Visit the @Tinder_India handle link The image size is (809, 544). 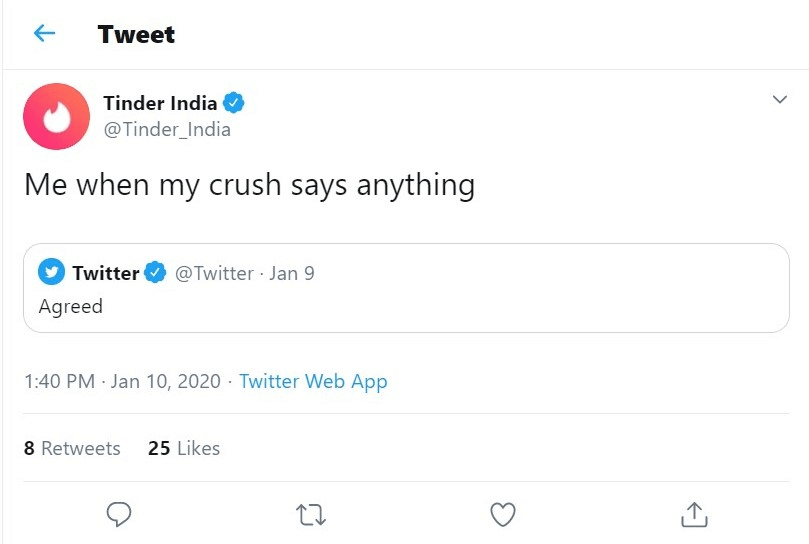[167, 129]
